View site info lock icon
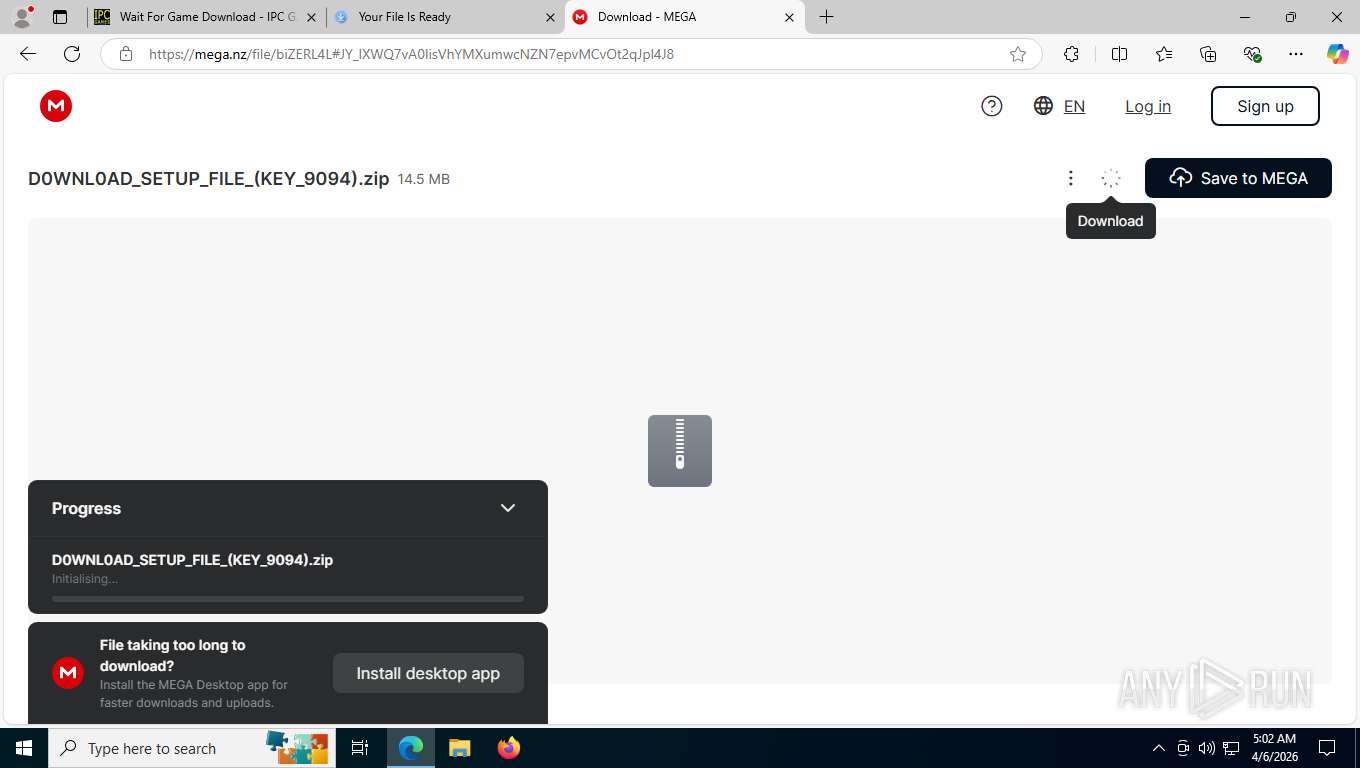This screenshot has width=1360, height=768. tap(126, 54)
